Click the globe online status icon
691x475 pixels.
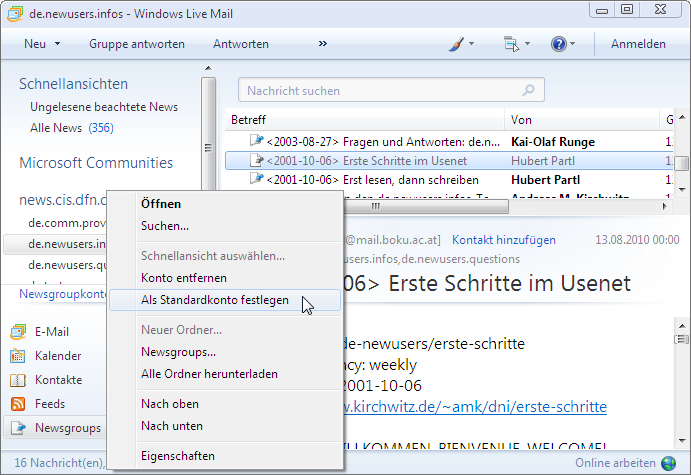(x=669, y=464)
